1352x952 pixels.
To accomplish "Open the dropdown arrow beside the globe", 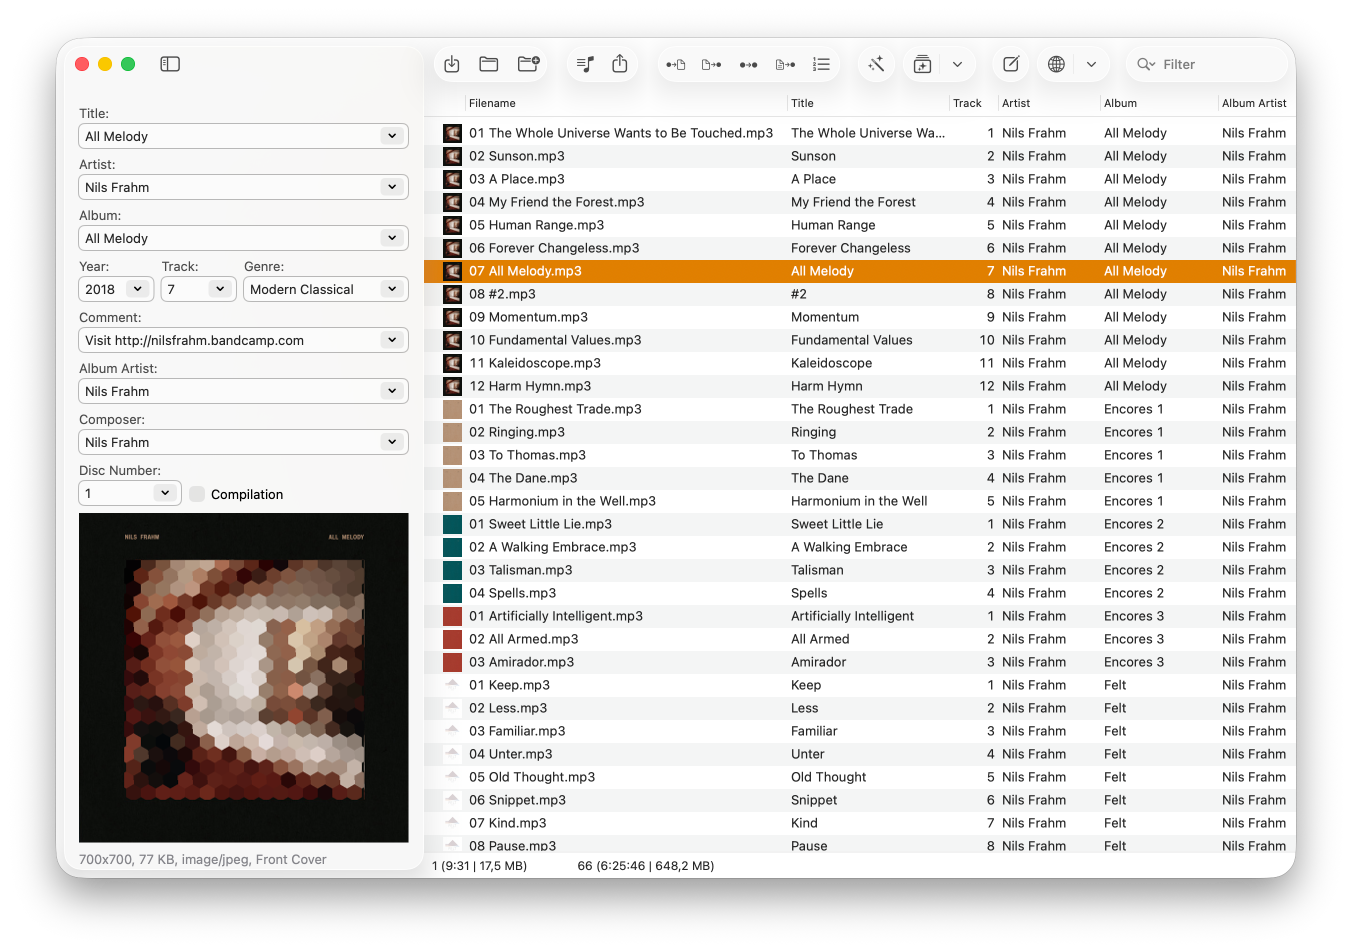I will point(1091,64).
